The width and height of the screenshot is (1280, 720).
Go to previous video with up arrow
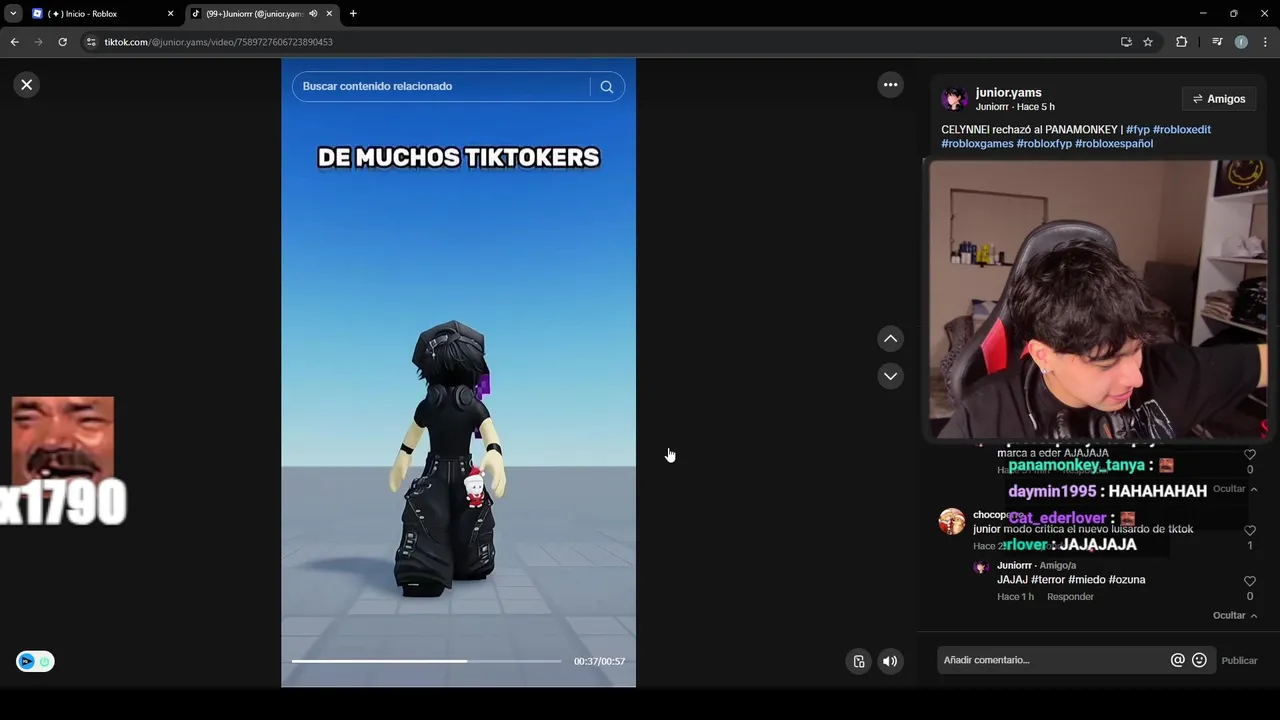point(890,339)
